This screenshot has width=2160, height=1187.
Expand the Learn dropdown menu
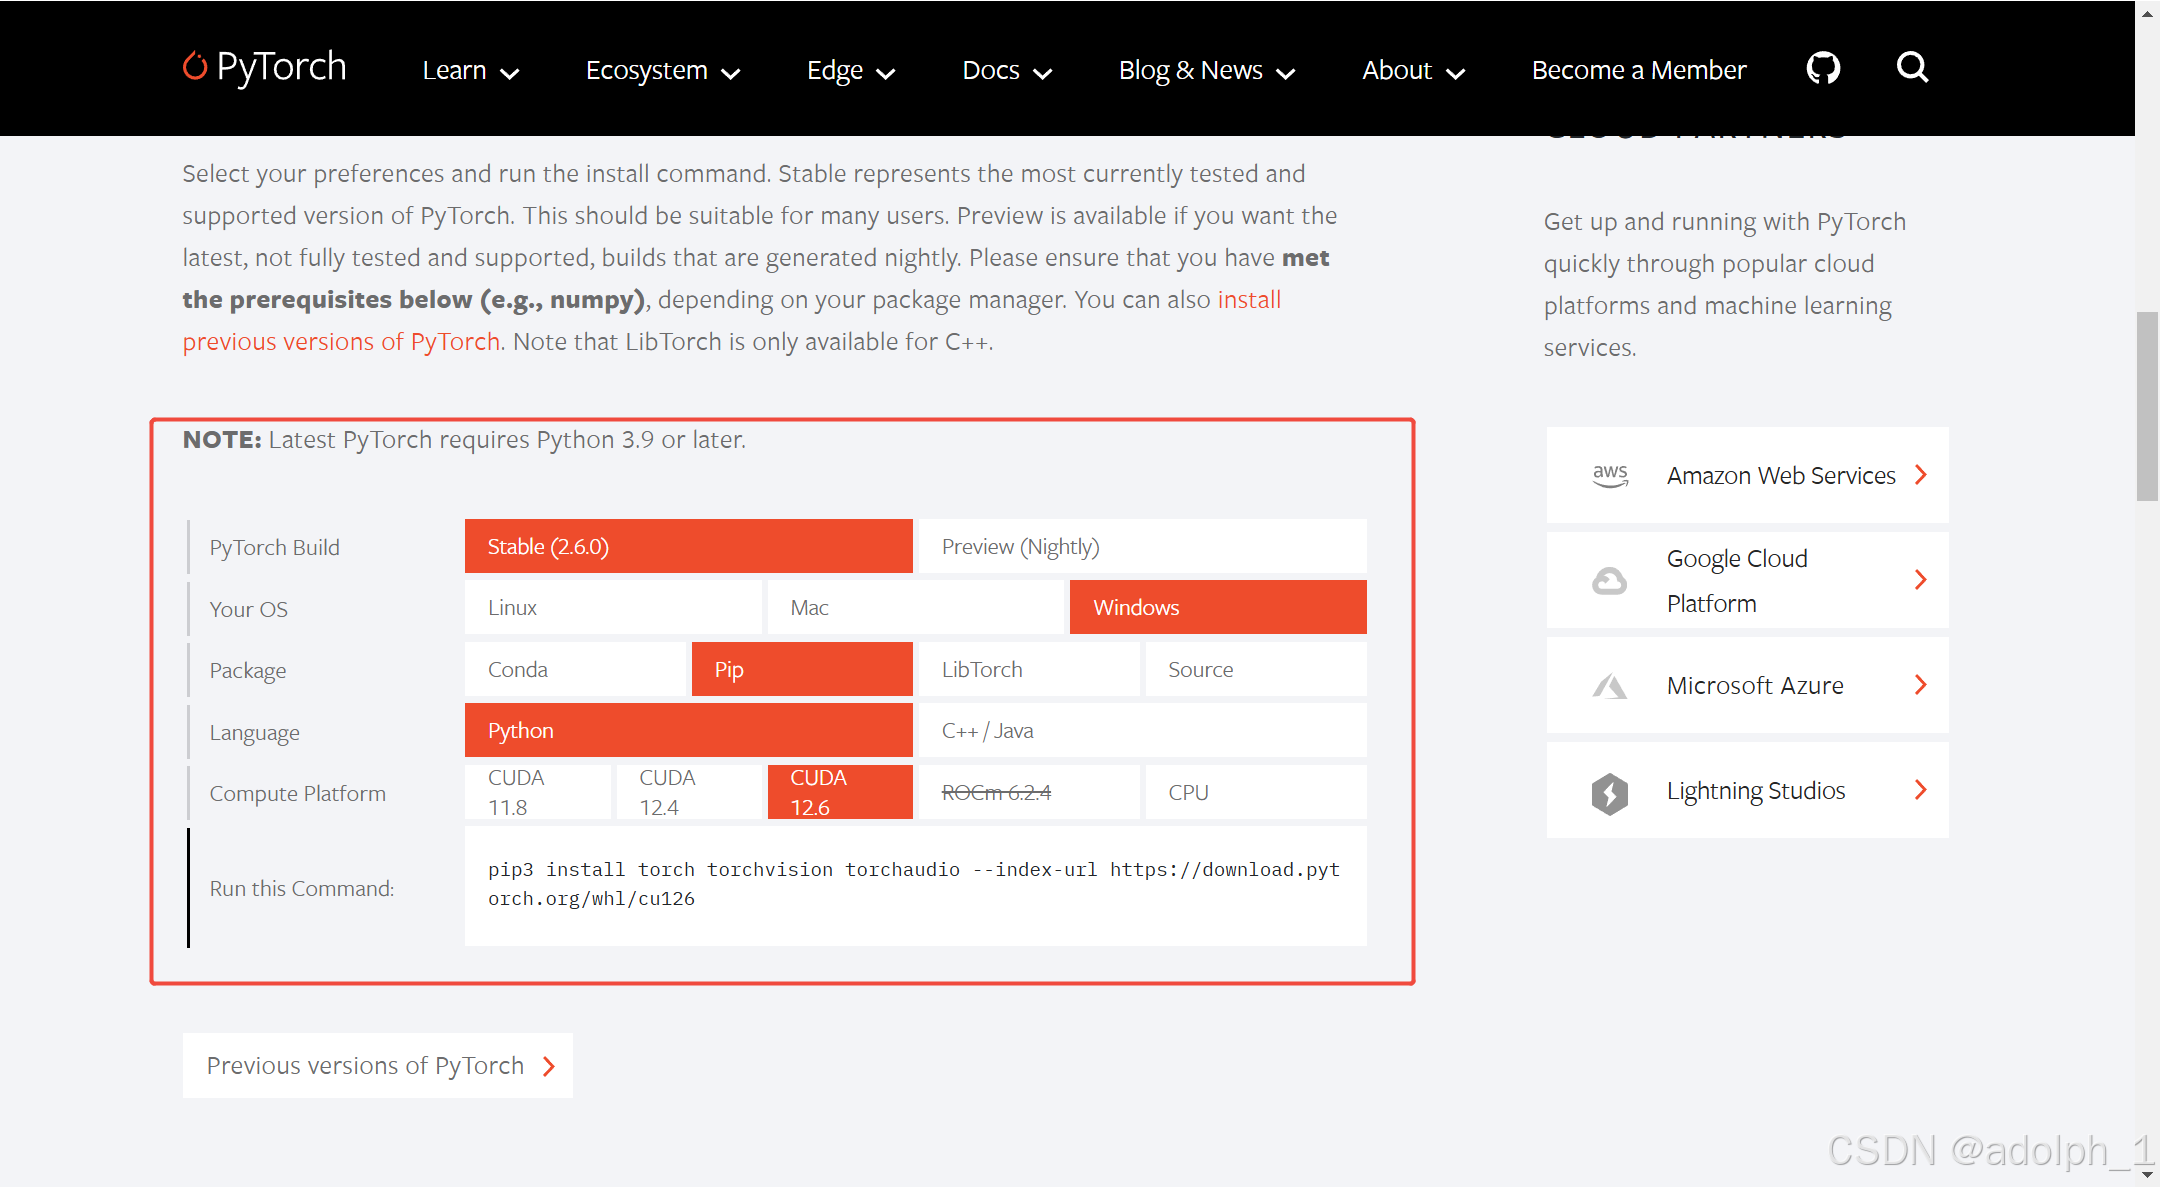point(470,70)
